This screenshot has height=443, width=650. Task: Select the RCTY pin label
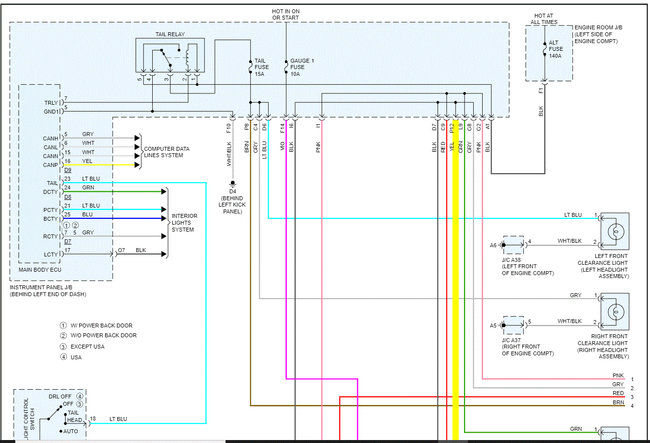tap(51, 236)
